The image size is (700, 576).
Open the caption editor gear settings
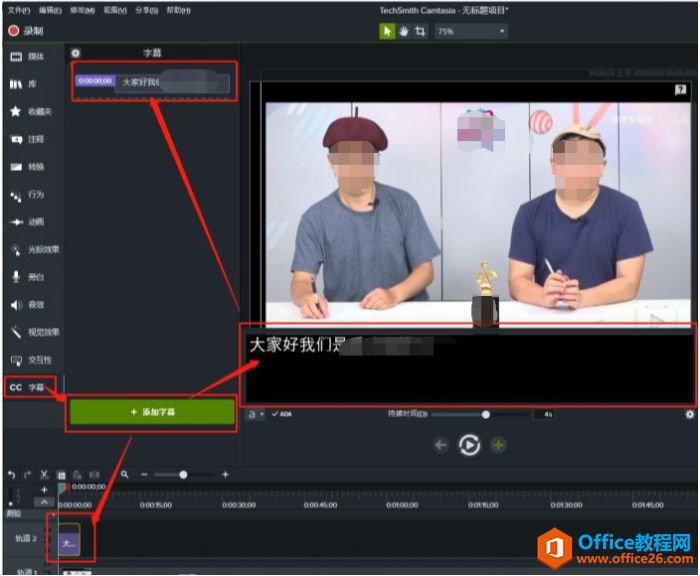(689, 415)
